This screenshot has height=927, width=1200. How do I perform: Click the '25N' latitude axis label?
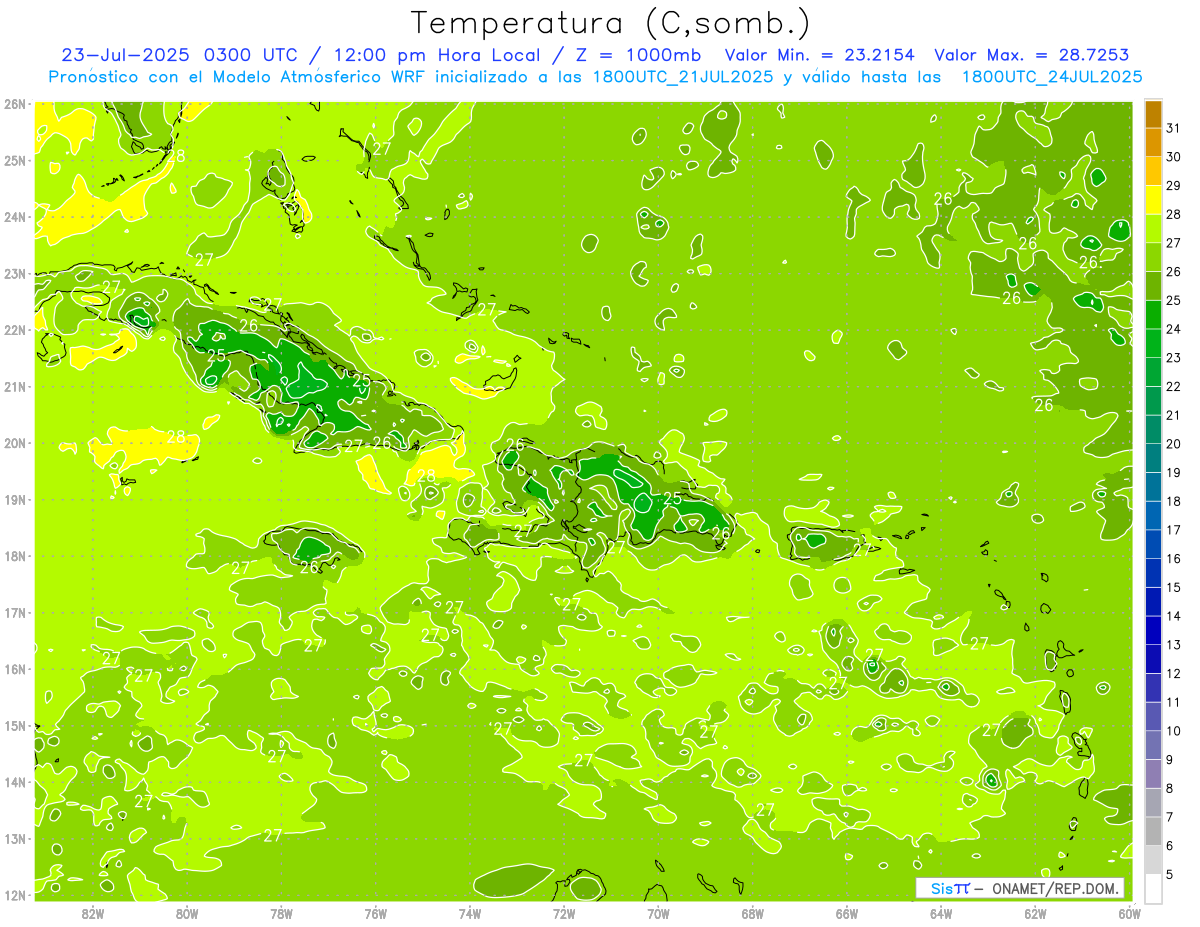click(x=15, y=161)
